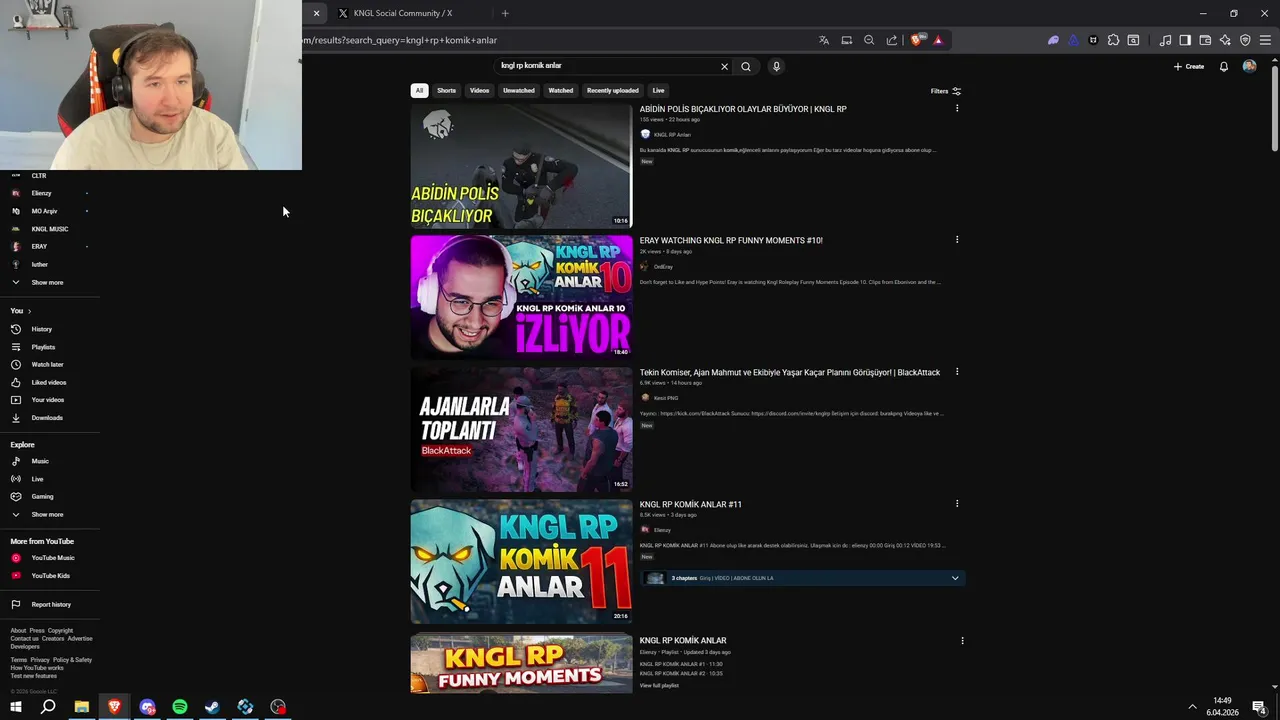This screenshot has width=1280, height=720.
Task: Open AJANLARLA TOPLANTI video thumbnail
Action: coord(521,429)
